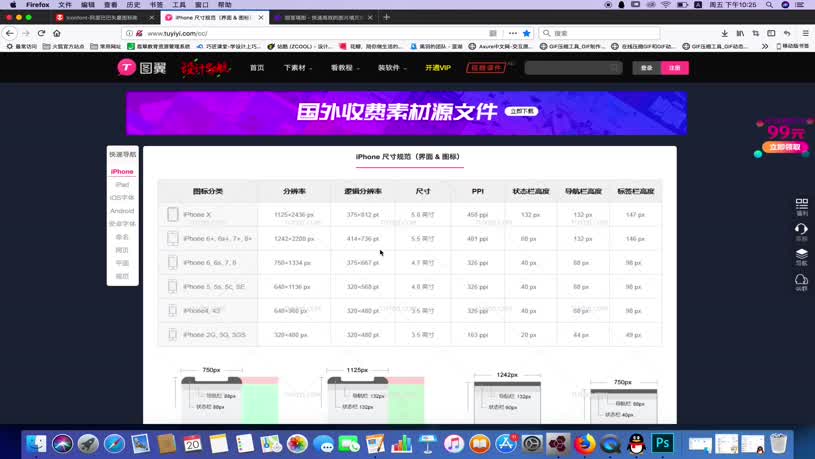
Task: Click the iPhone 5, 5s, 5c, SE row label
Action: click(x=214, y=286)
